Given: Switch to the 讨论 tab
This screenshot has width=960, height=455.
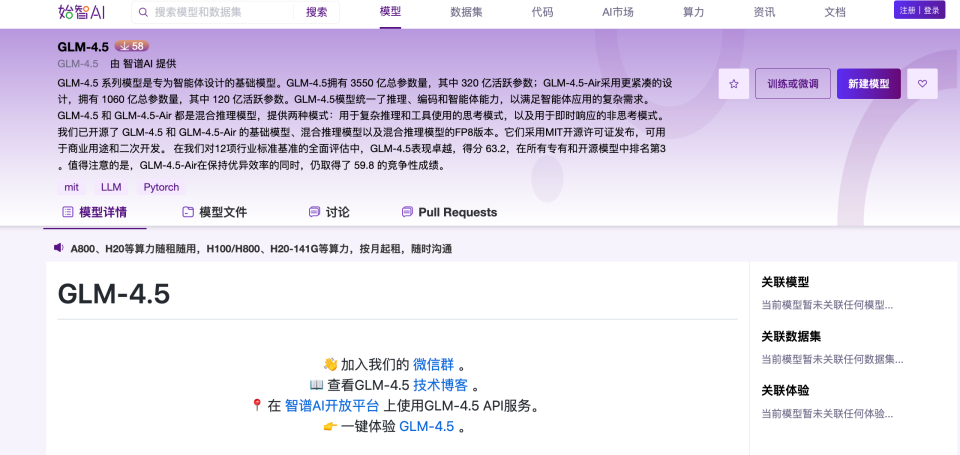Looking at the screenshot, I should [x=329, y=212].
